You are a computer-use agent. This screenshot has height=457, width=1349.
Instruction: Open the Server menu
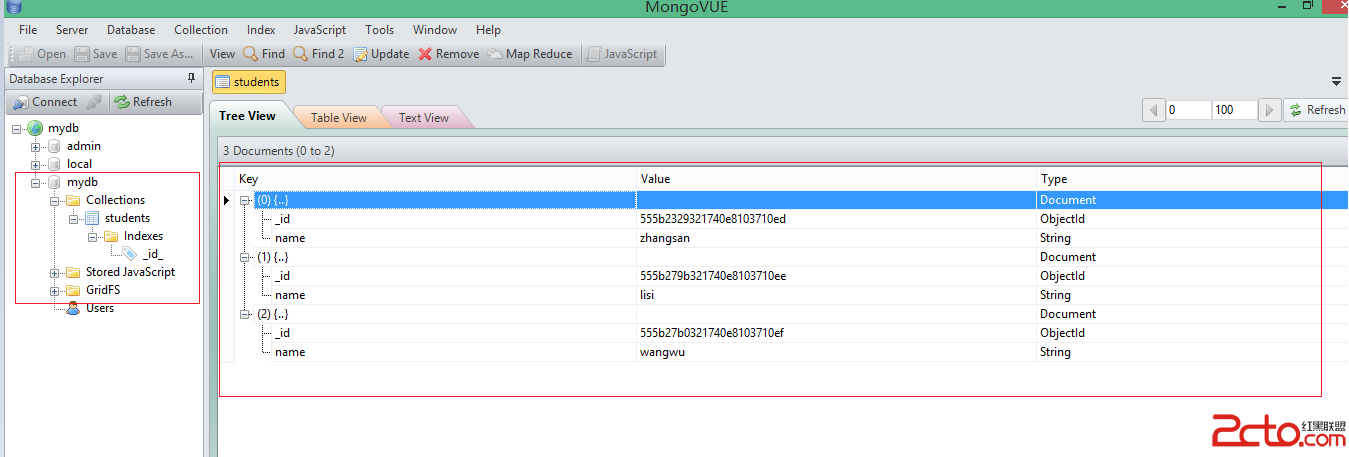click(x=72, y=30)
